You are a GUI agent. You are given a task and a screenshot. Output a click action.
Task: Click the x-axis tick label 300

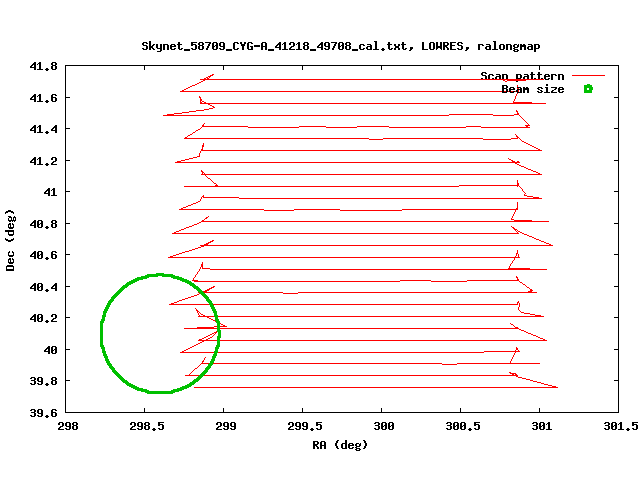tap(384, 426)
